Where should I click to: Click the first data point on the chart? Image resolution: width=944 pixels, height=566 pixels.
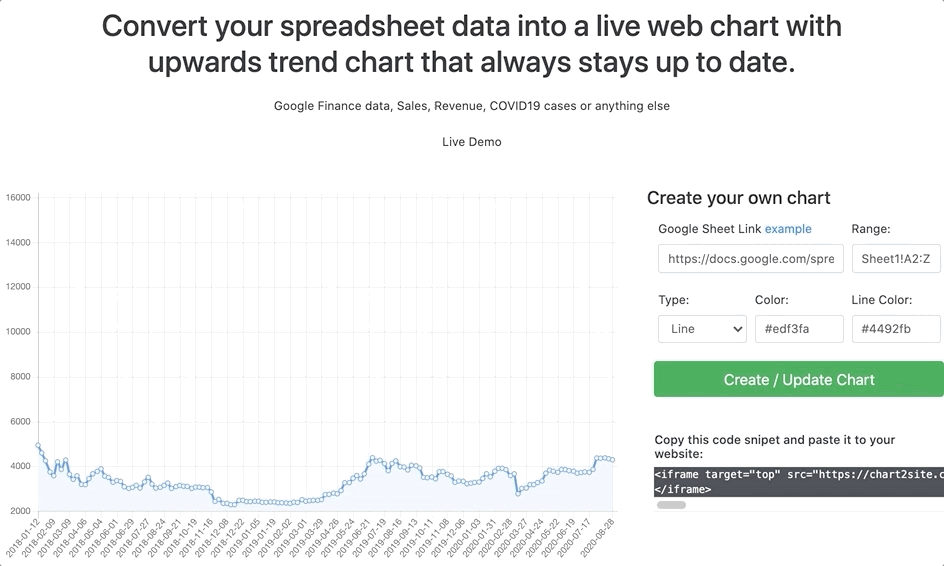click(38, 445)
